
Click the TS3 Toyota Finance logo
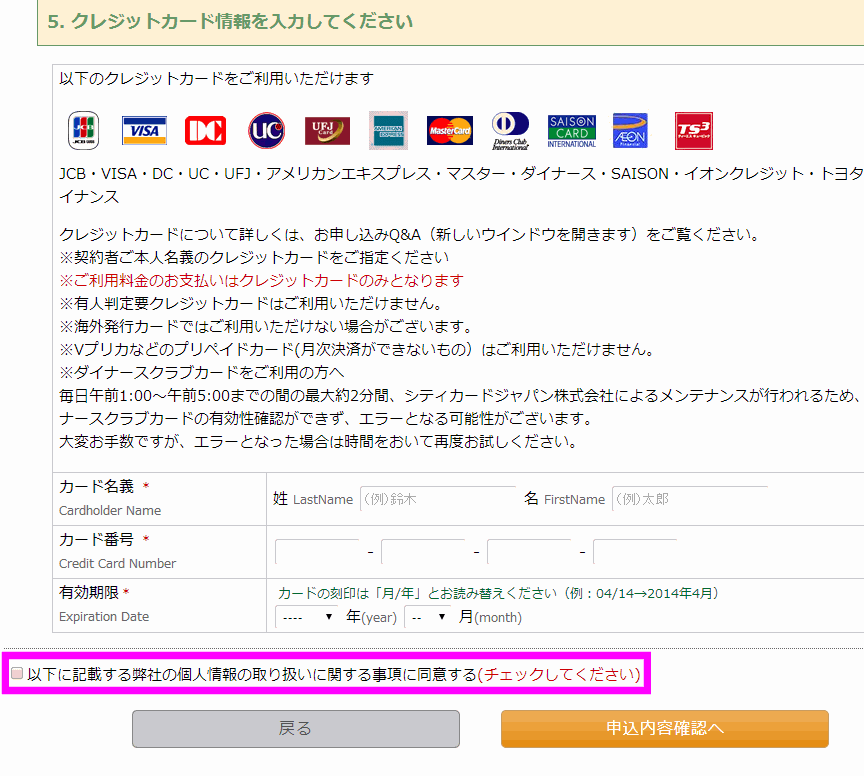tap(693, 131)
